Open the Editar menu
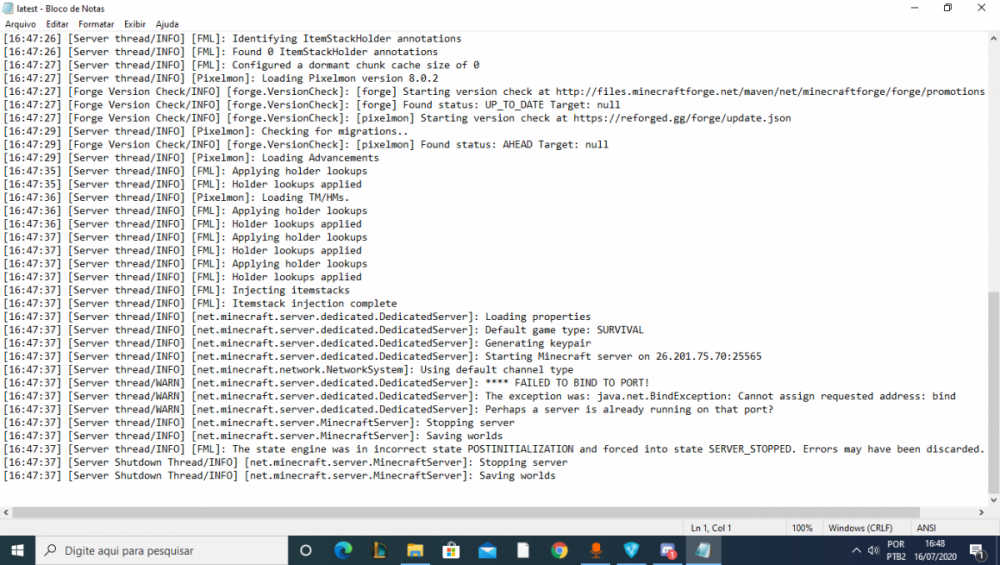 click(57, 24)
